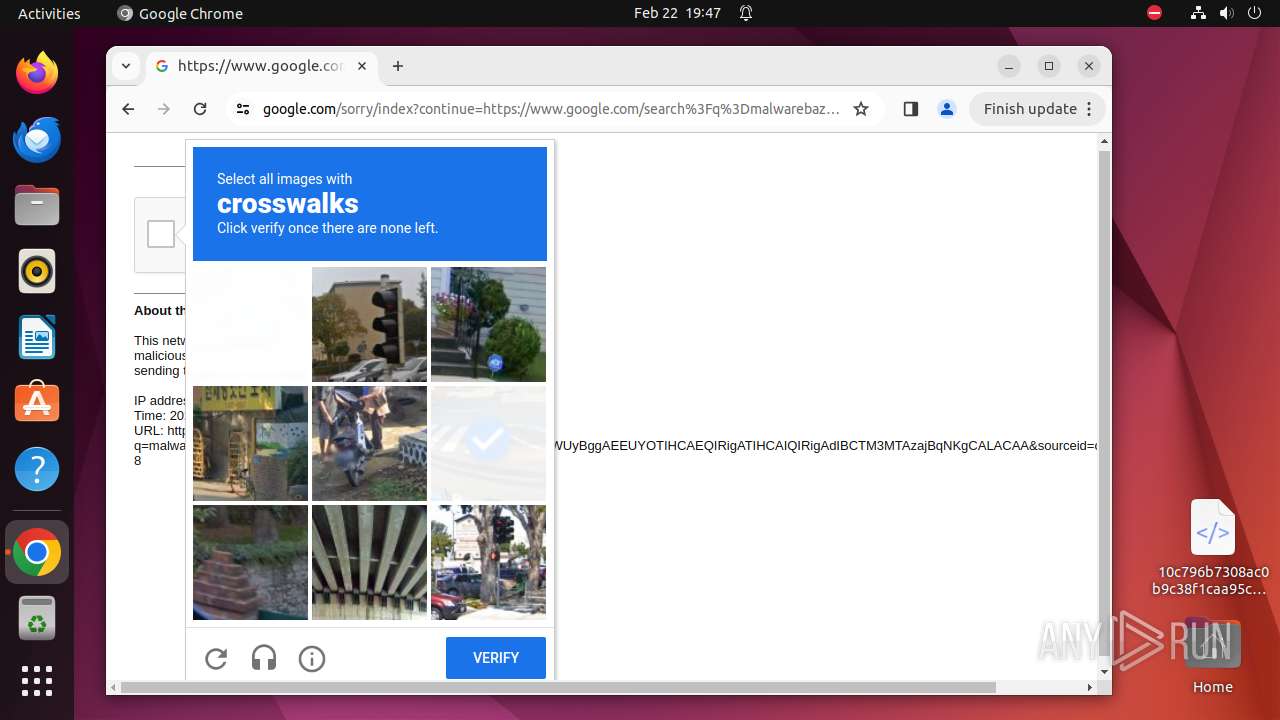Open the Home folder on the desktop
This screenshot has height=720, width=1280.
pyautogui.click(x=1213, y=655)
